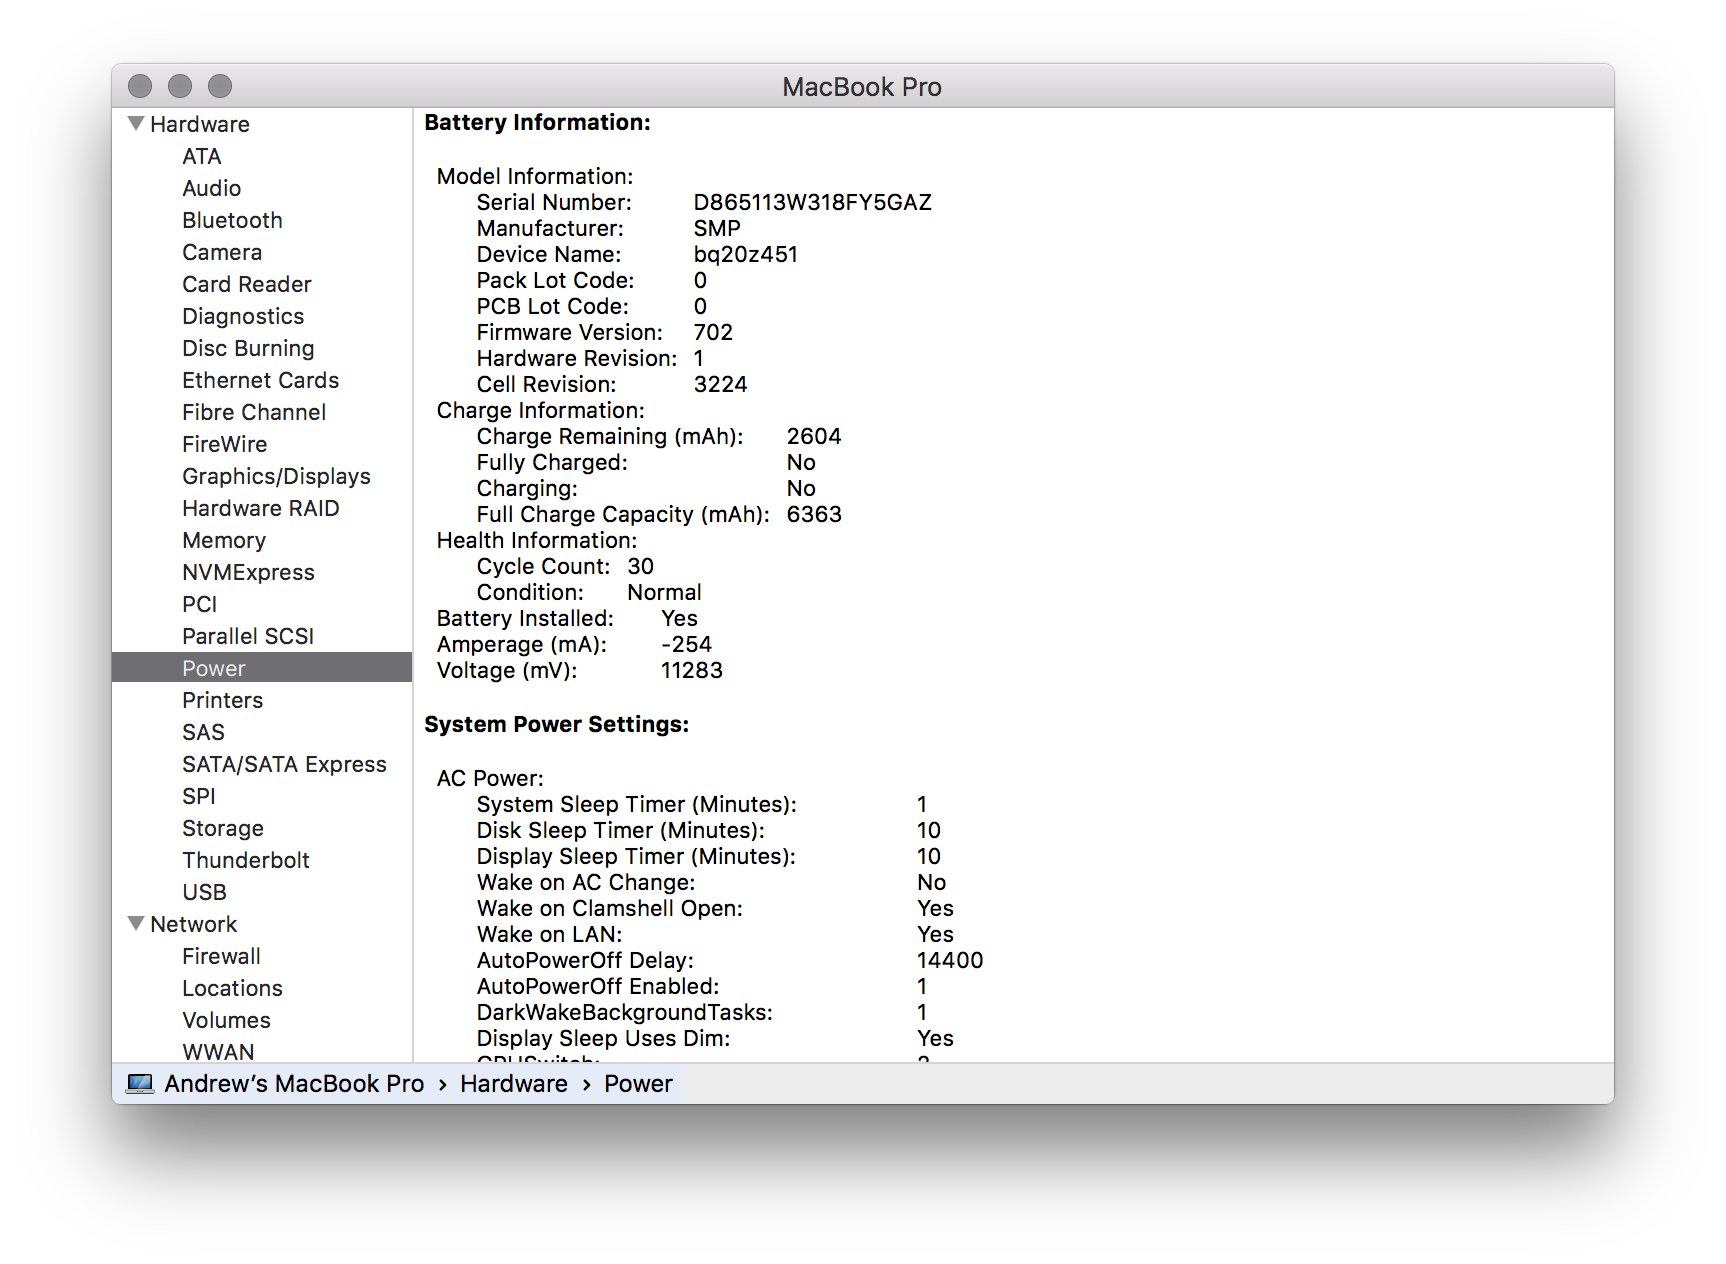Collapse the Hardware section triangle
Screen dimensions: 1726x1264
coord(136,123)
